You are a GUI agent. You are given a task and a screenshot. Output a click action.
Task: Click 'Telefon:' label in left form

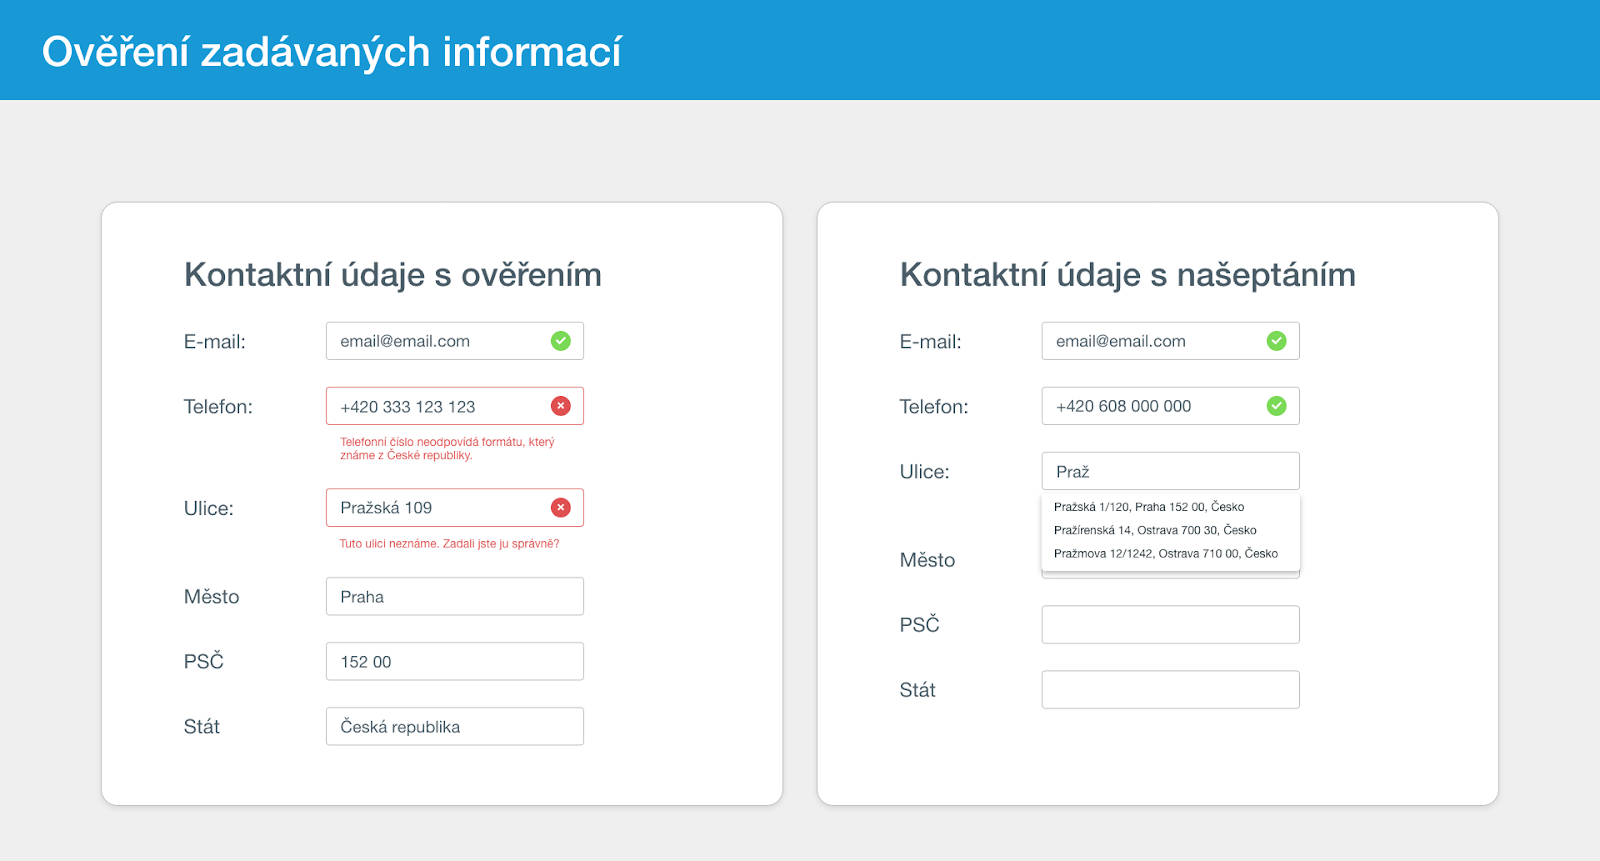[218, 407]
